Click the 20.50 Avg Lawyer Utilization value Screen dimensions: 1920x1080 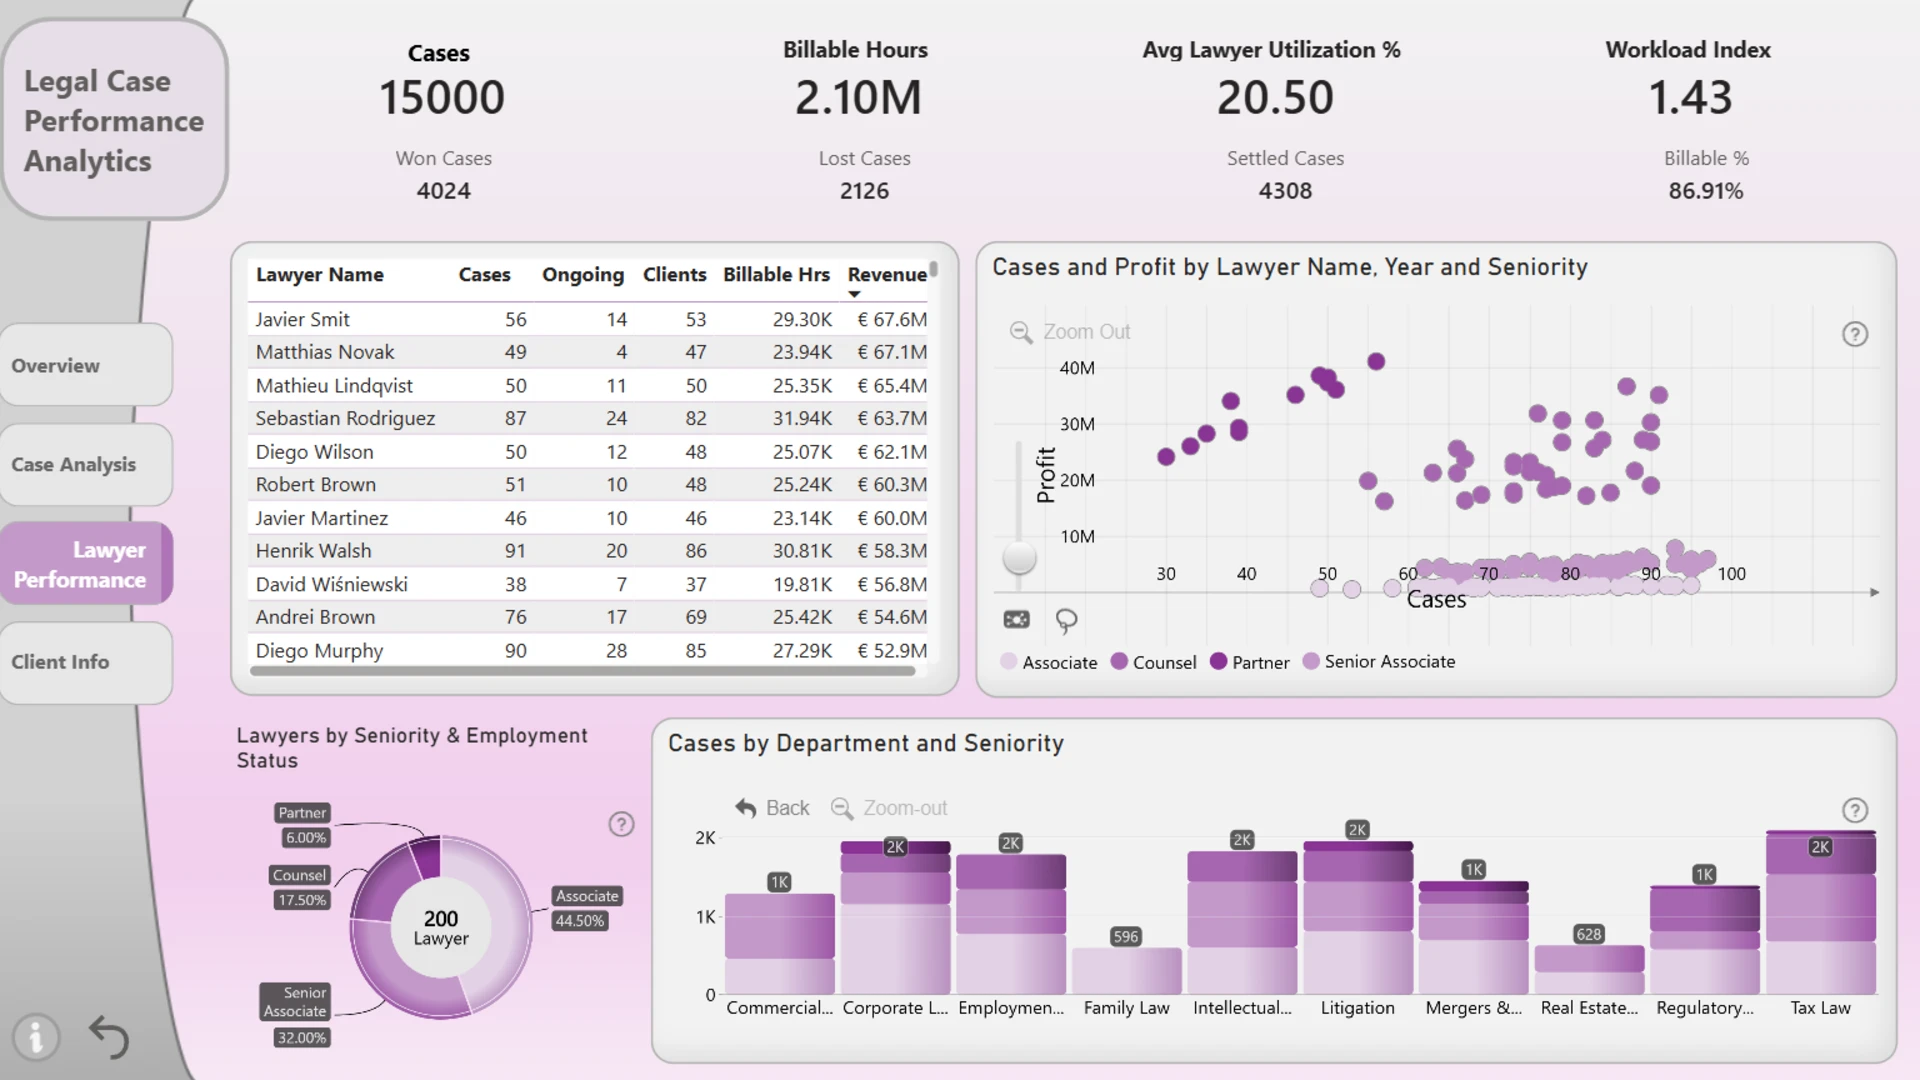coord(1275,98)
